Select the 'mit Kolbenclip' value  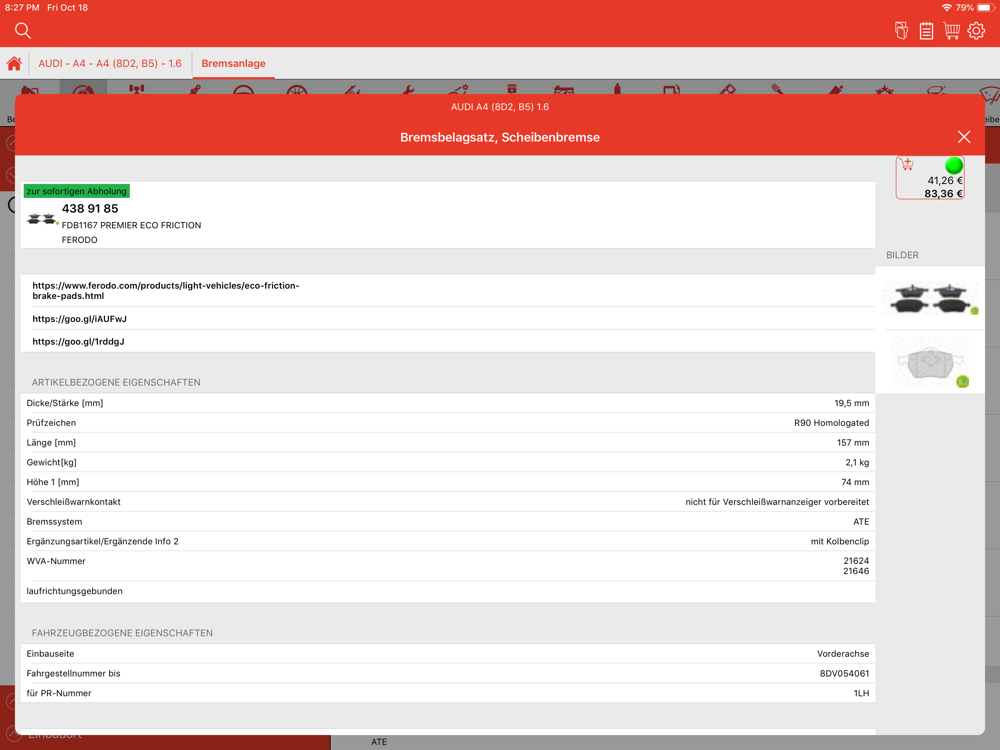pos(840,541)
